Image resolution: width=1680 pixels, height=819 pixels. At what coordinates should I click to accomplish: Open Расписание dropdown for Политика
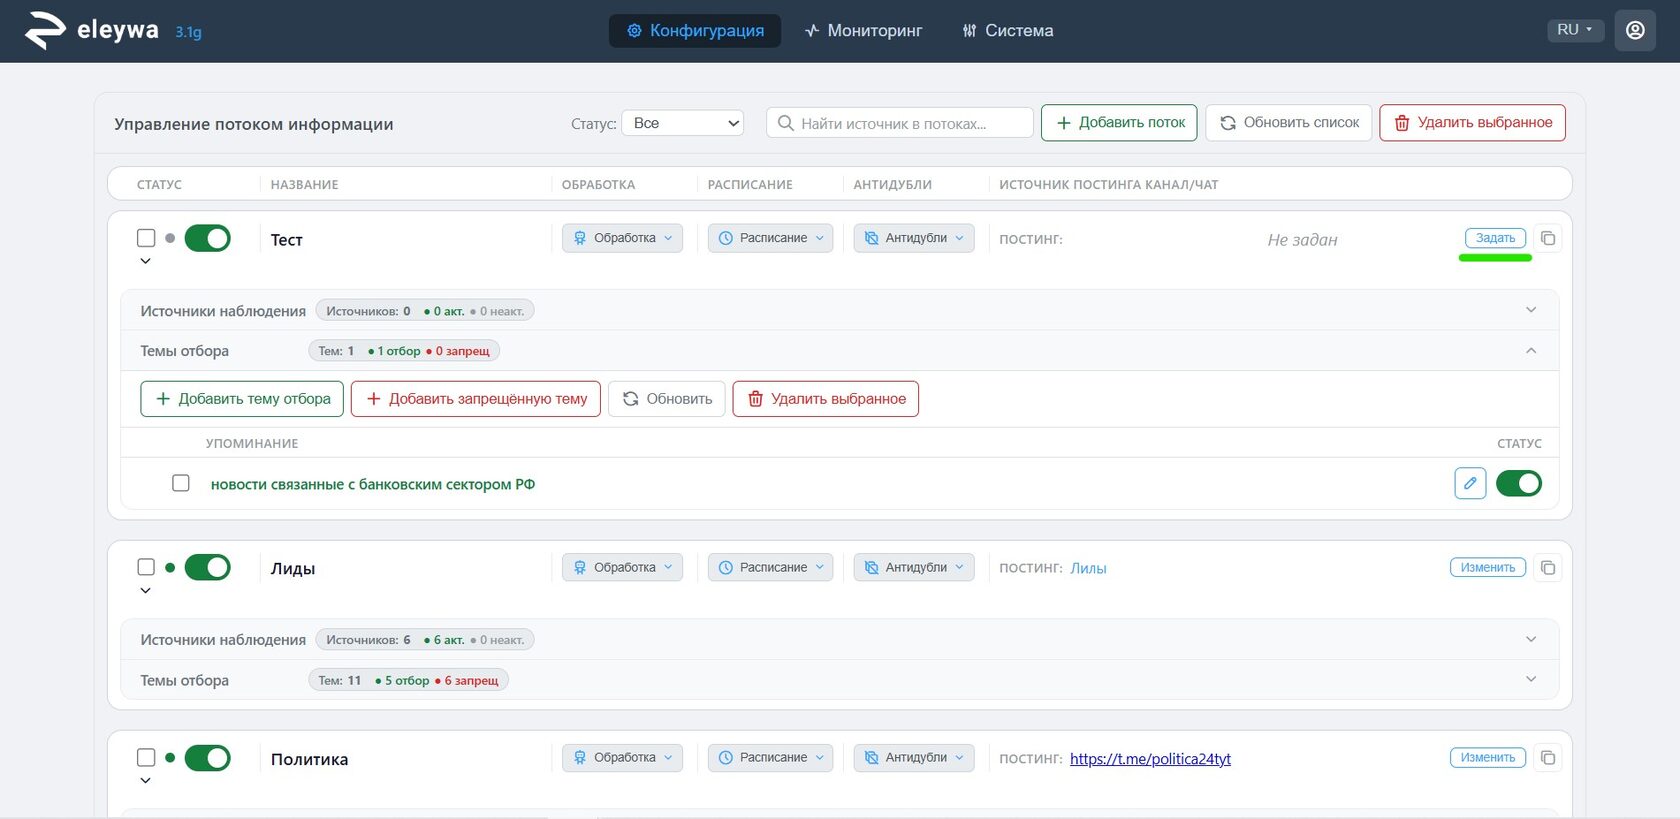click(770, 758)
